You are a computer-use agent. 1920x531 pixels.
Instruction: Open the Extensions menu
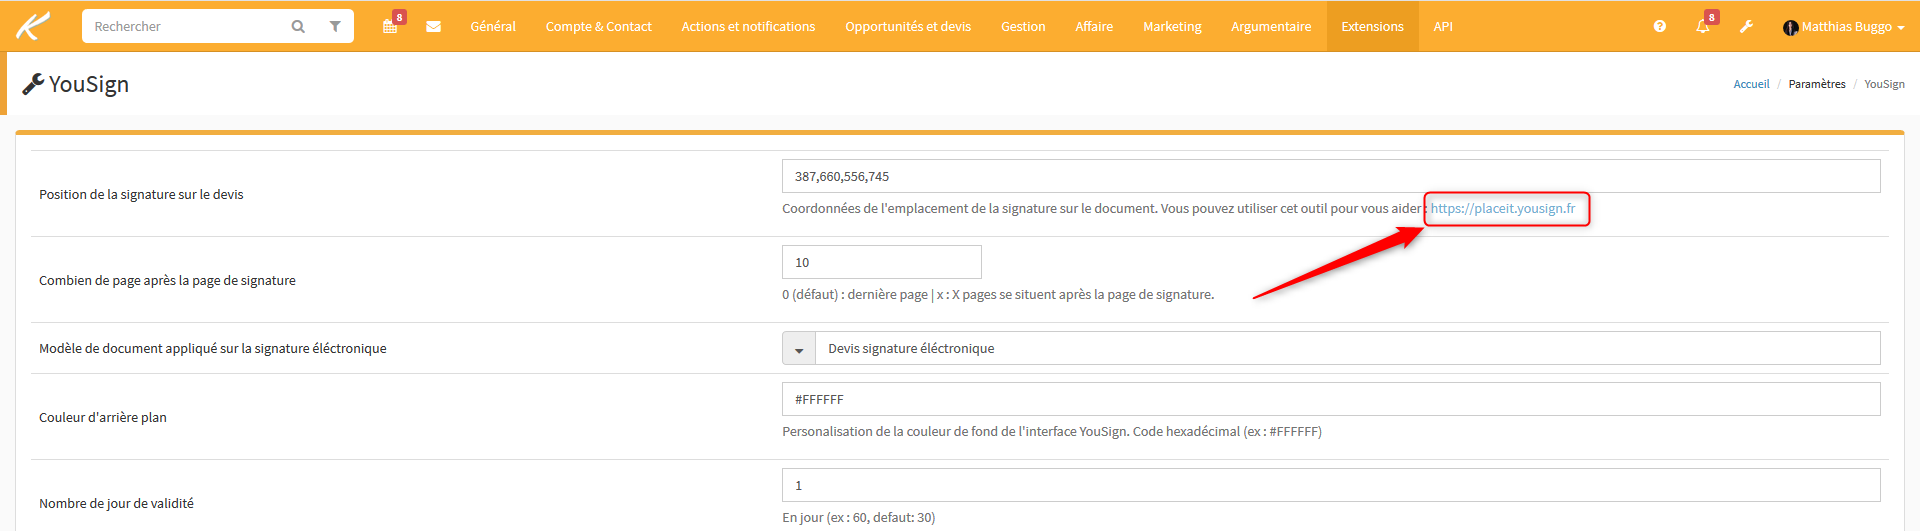[x=1372, y=27]
